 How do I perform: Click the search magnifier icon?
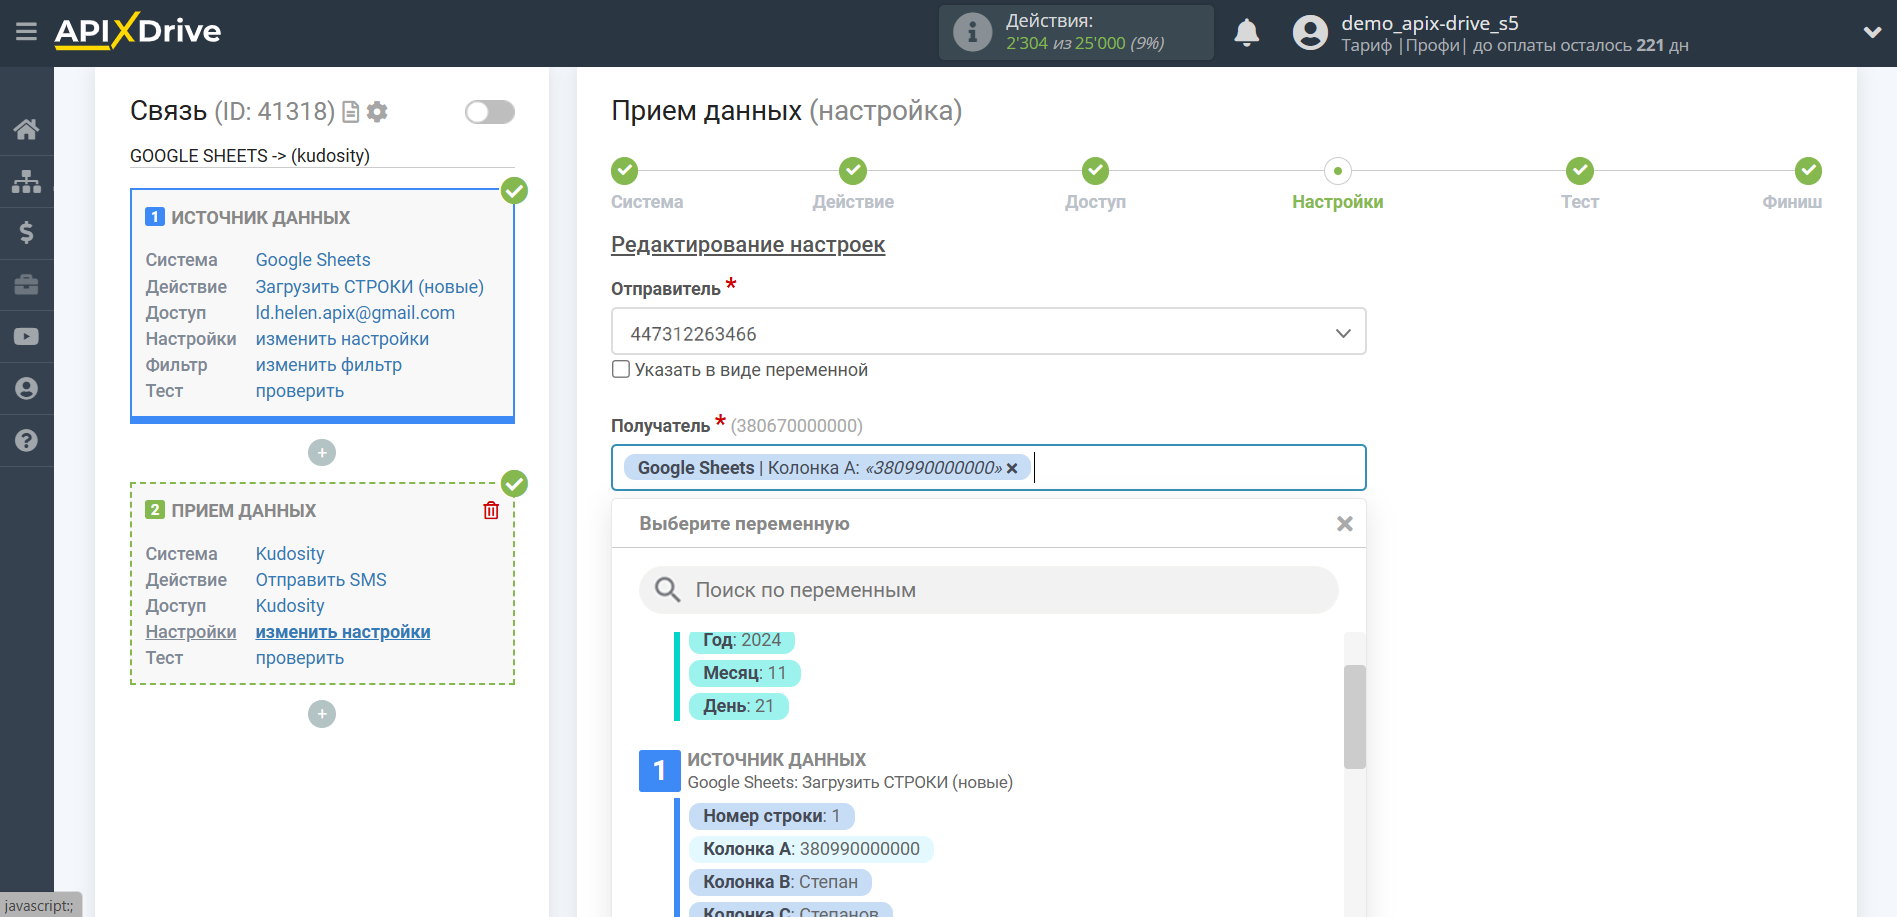[668, 590]
